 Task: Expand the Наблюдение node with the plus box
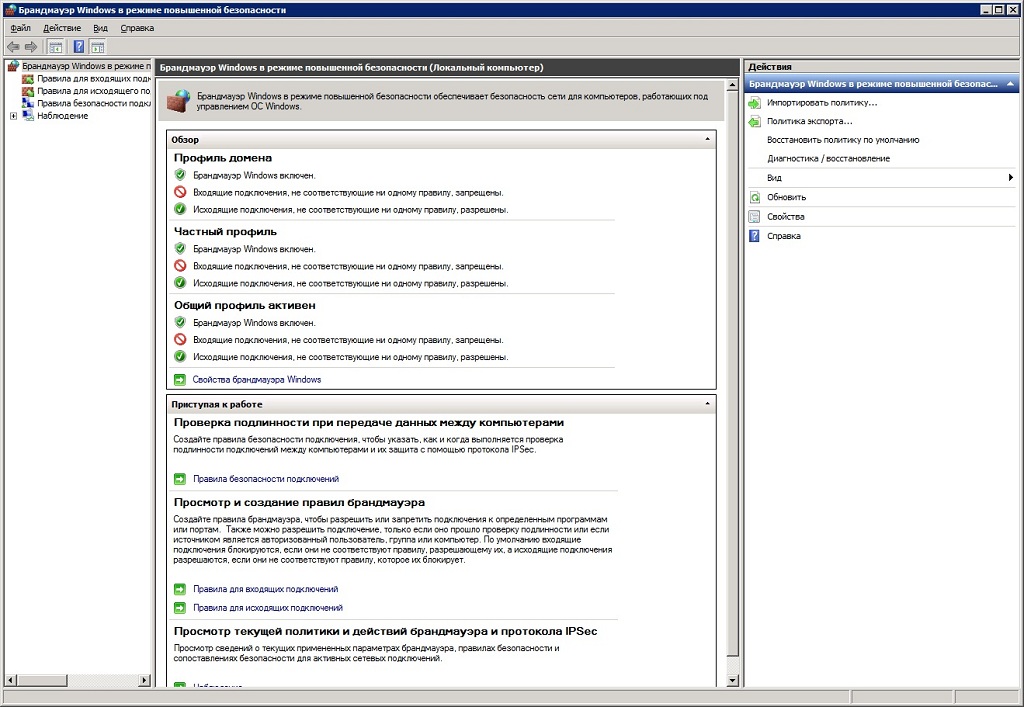pyautogui.click(x=13, y=116)
